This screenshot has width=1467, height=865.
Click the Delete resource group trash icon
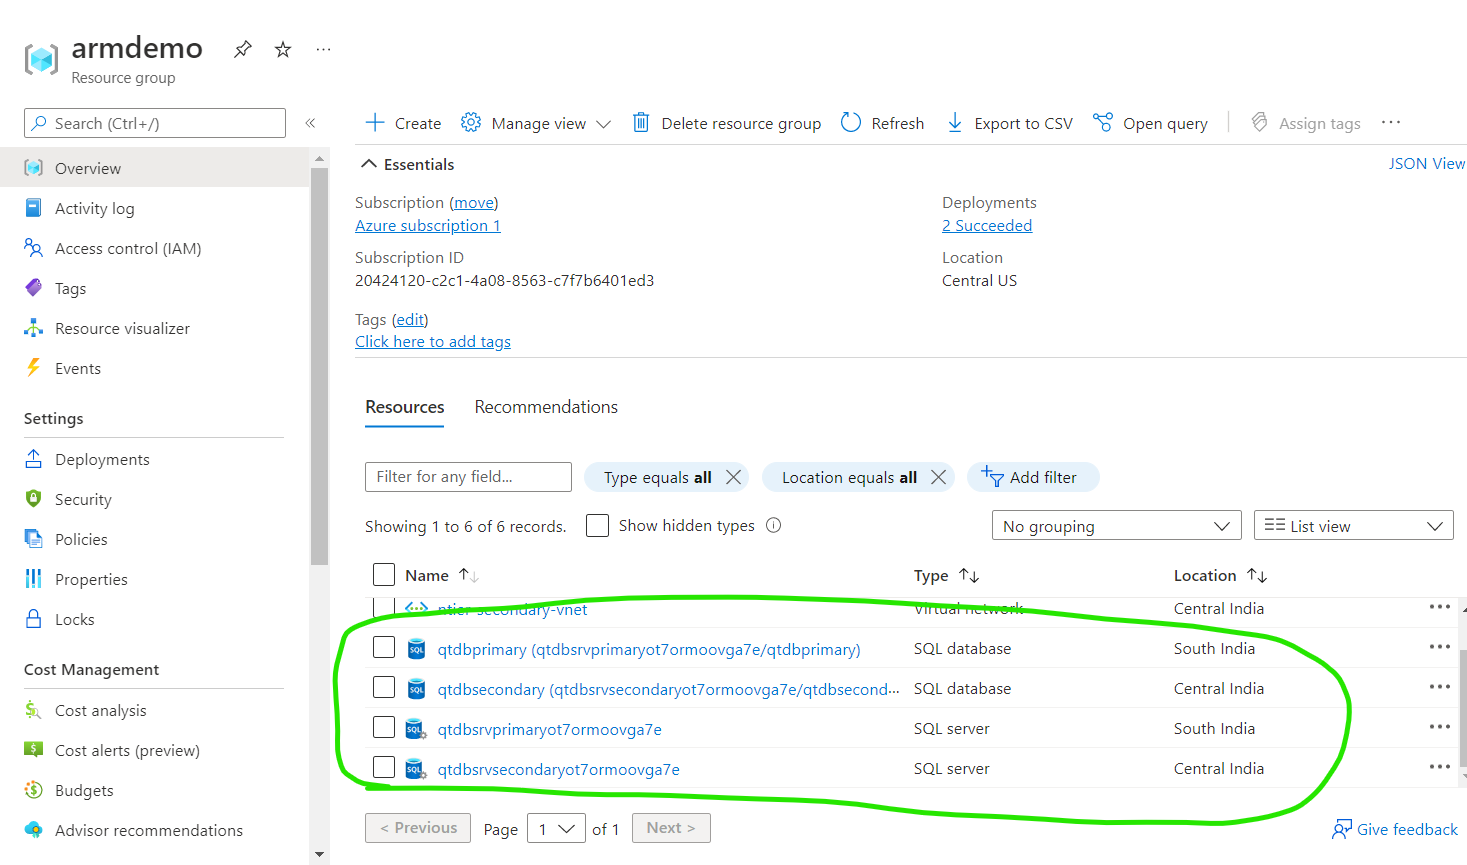[x=641, y=122]
